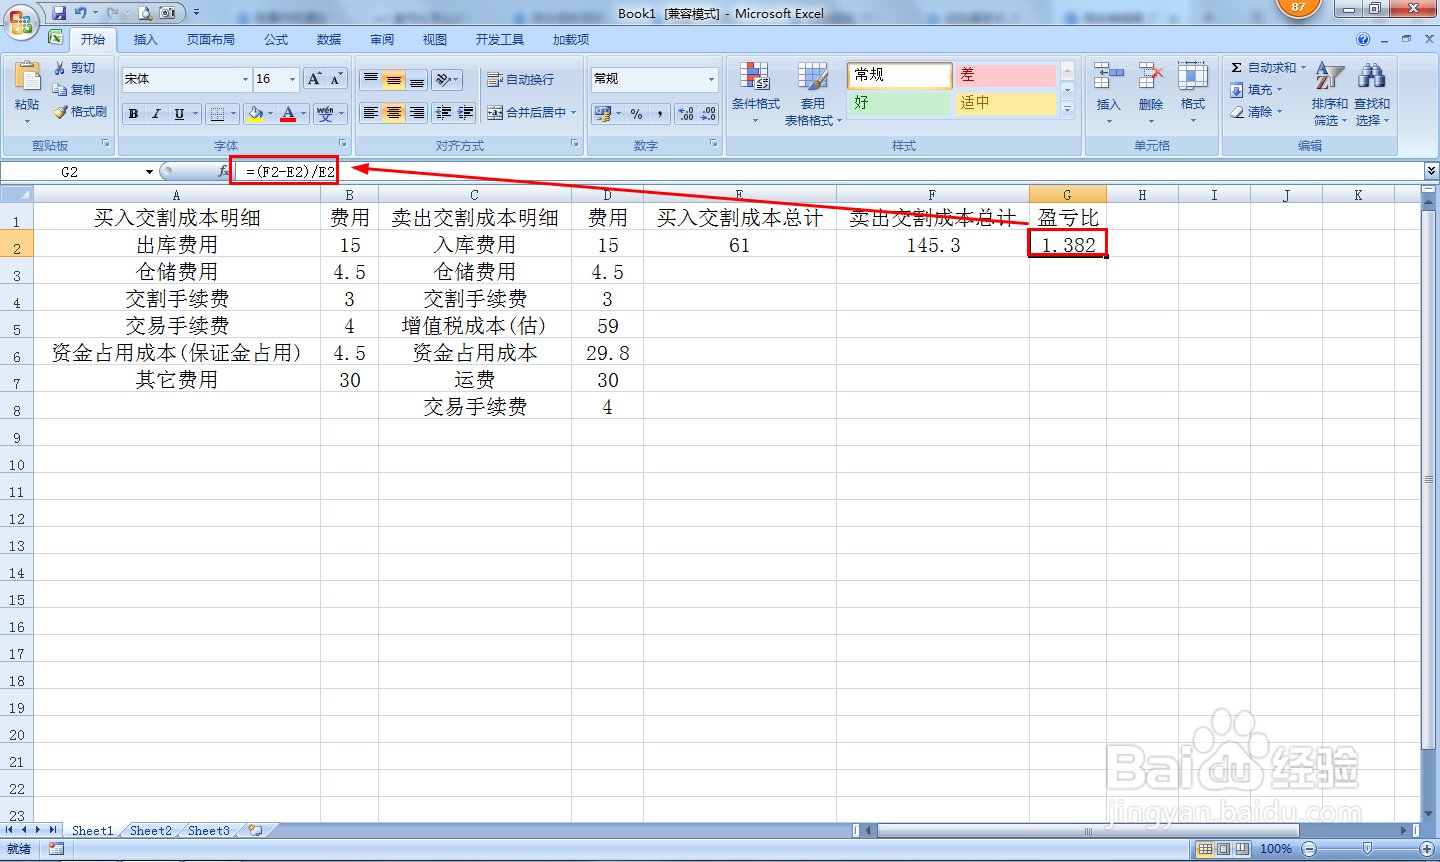Toggle italic formatting
This screenshot has height=862, width=1440.
156,114
